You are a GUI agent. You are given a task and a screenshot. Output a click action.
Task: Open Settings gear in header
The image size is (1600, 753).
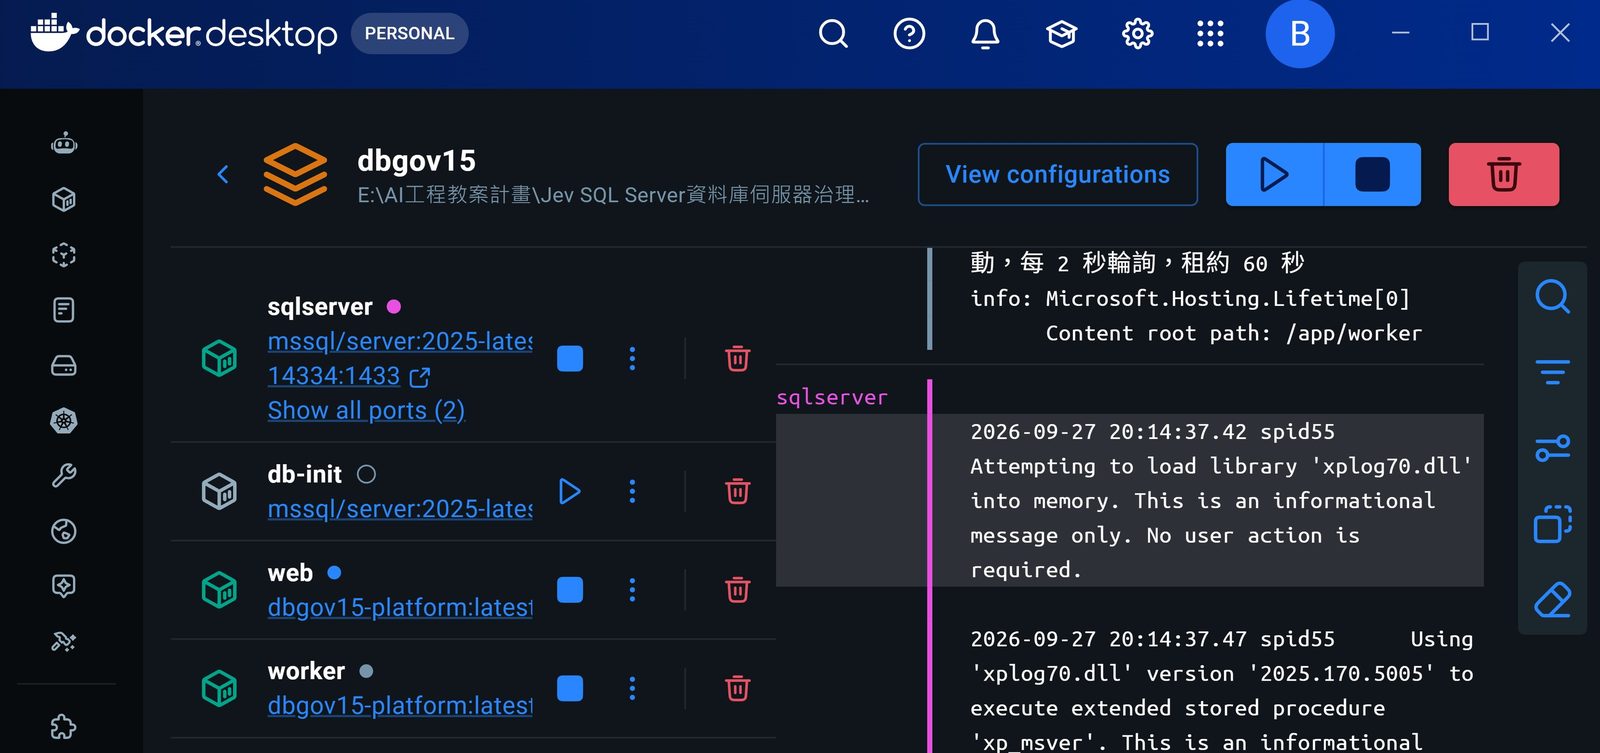pos(1137,34)
